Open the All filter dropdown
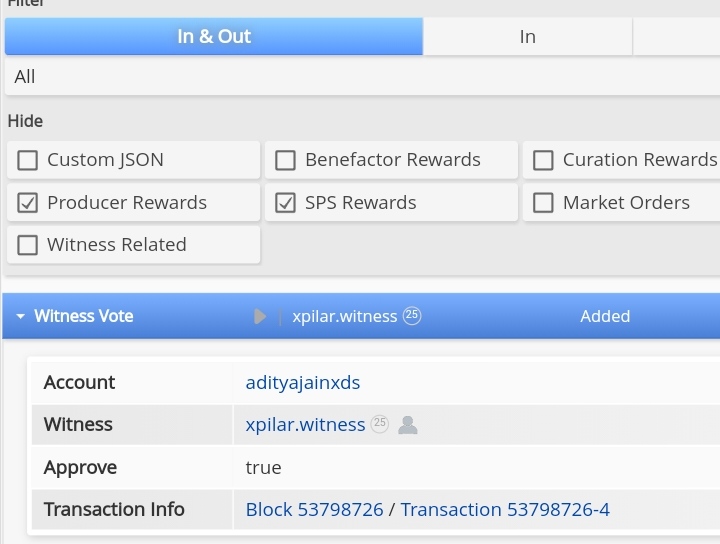This screenshot has height=544, width=720. point(360,77)
